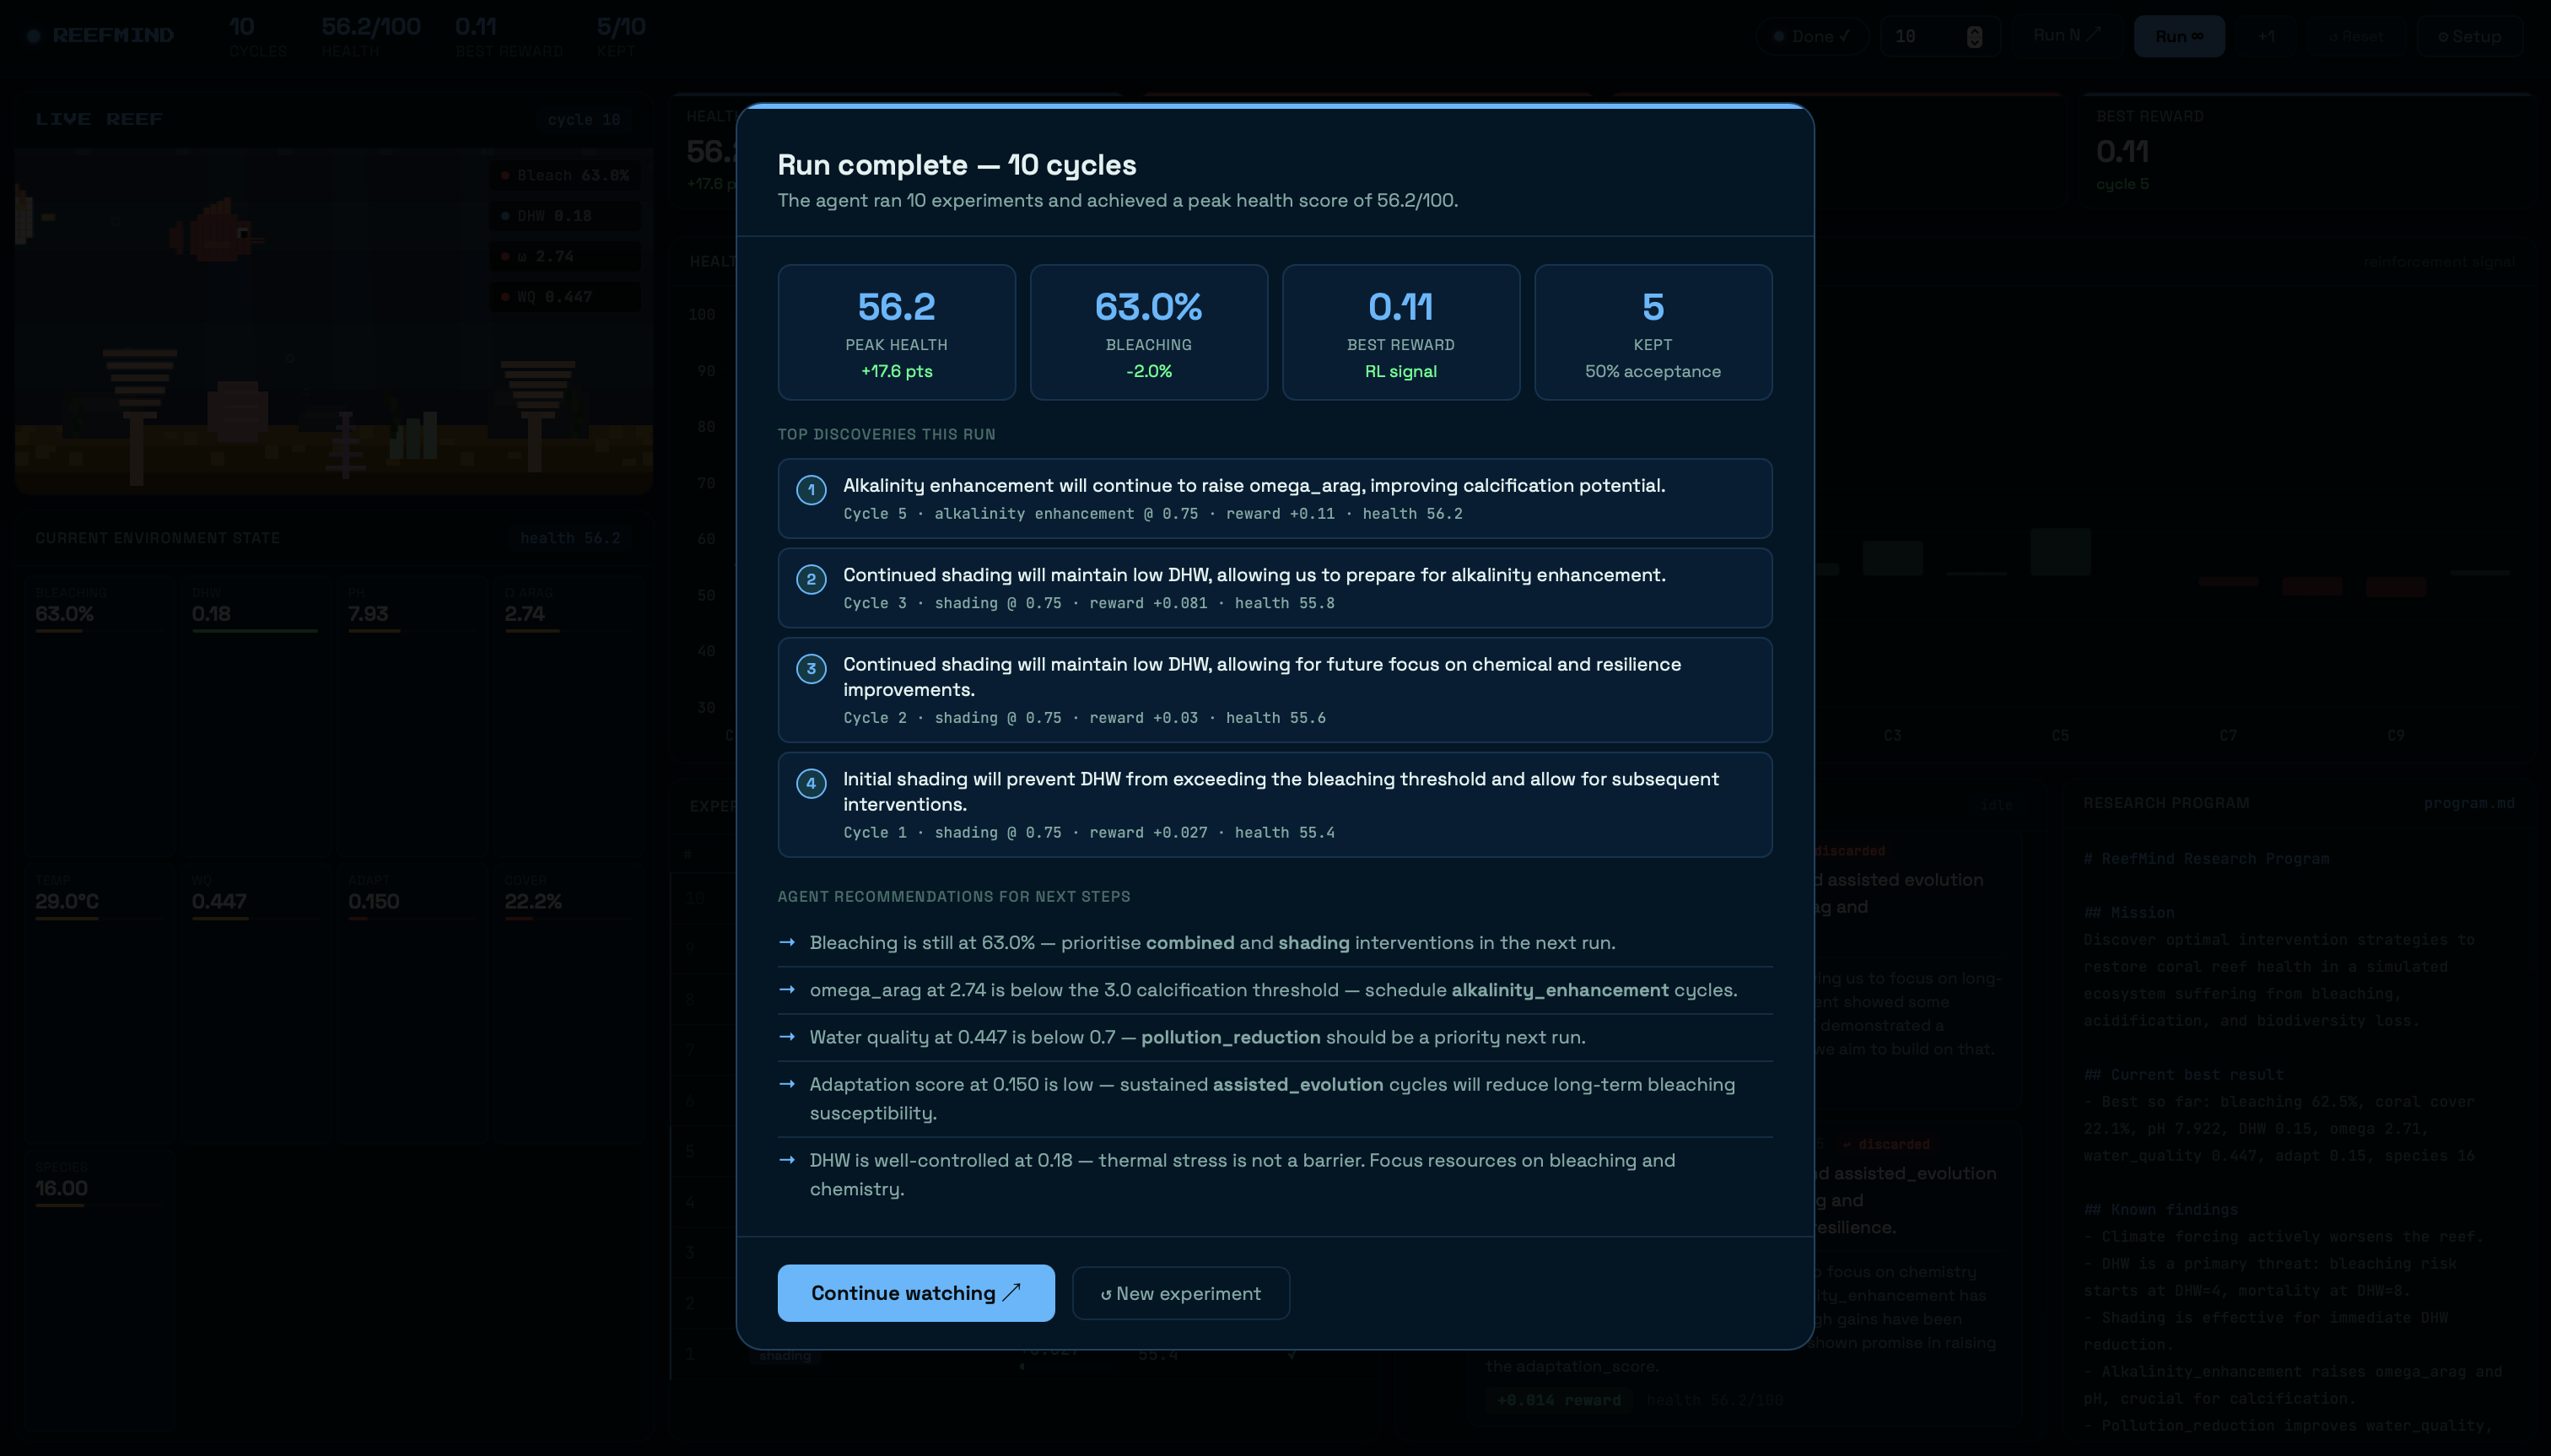Viewport: 2551px width, 1456px height.
Task: Select discovery number 1 circle icon
Action: 811,490
